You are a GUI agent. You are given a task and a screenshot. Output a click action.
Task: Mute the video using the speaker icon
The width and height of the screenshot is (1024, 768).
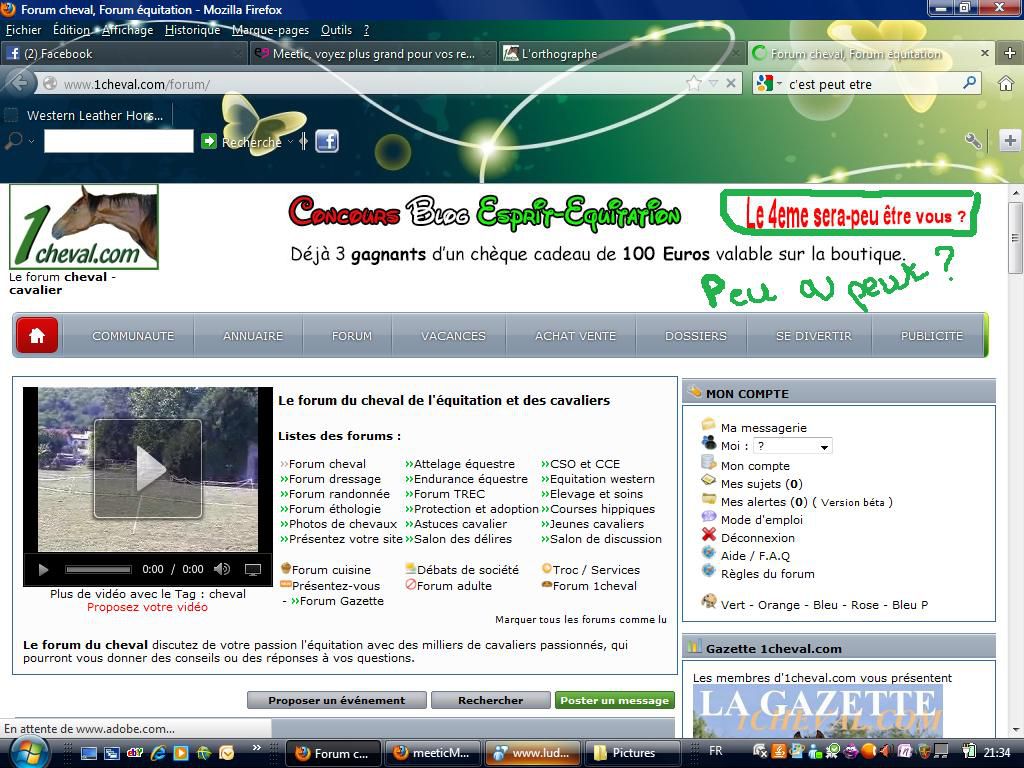tap(222, 570)
